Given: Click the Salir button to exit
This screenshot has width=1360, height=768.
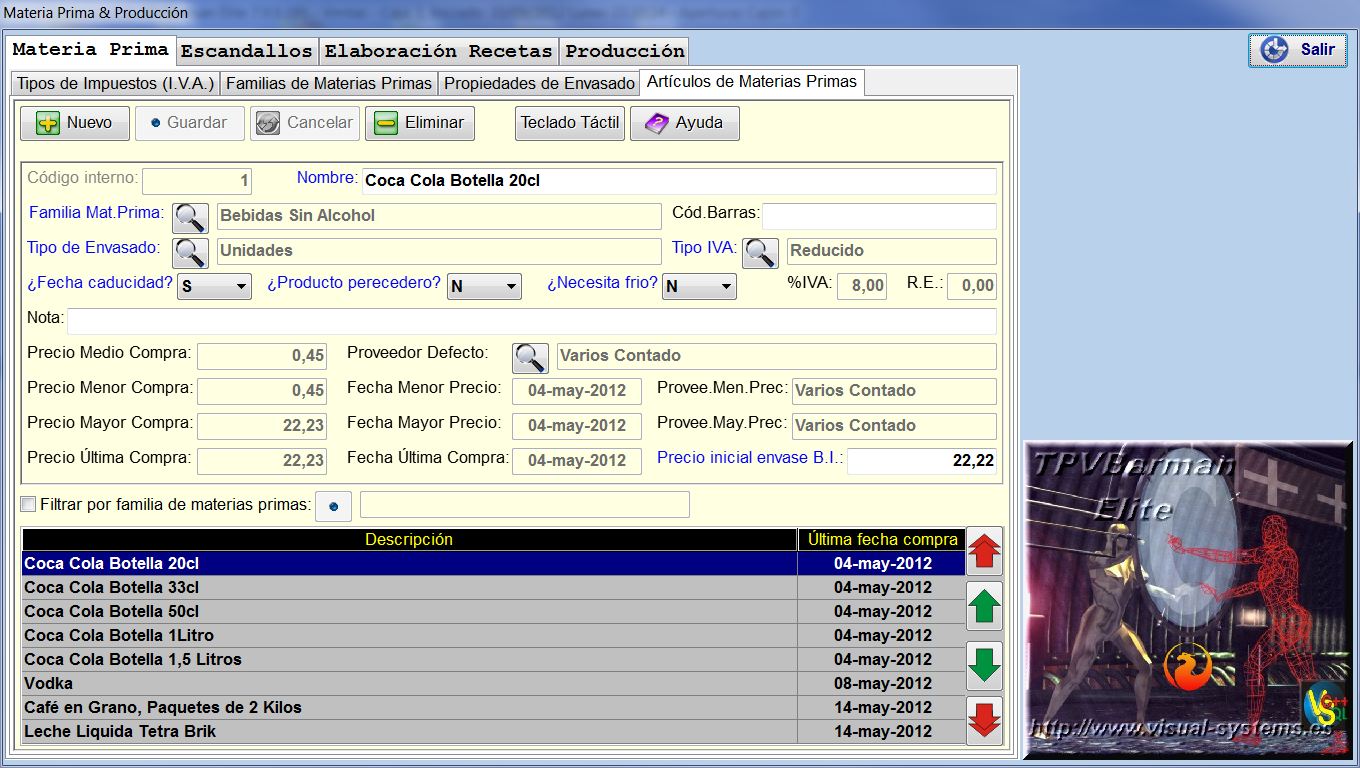Looking at the screenshot, I should click(1297, 50).
